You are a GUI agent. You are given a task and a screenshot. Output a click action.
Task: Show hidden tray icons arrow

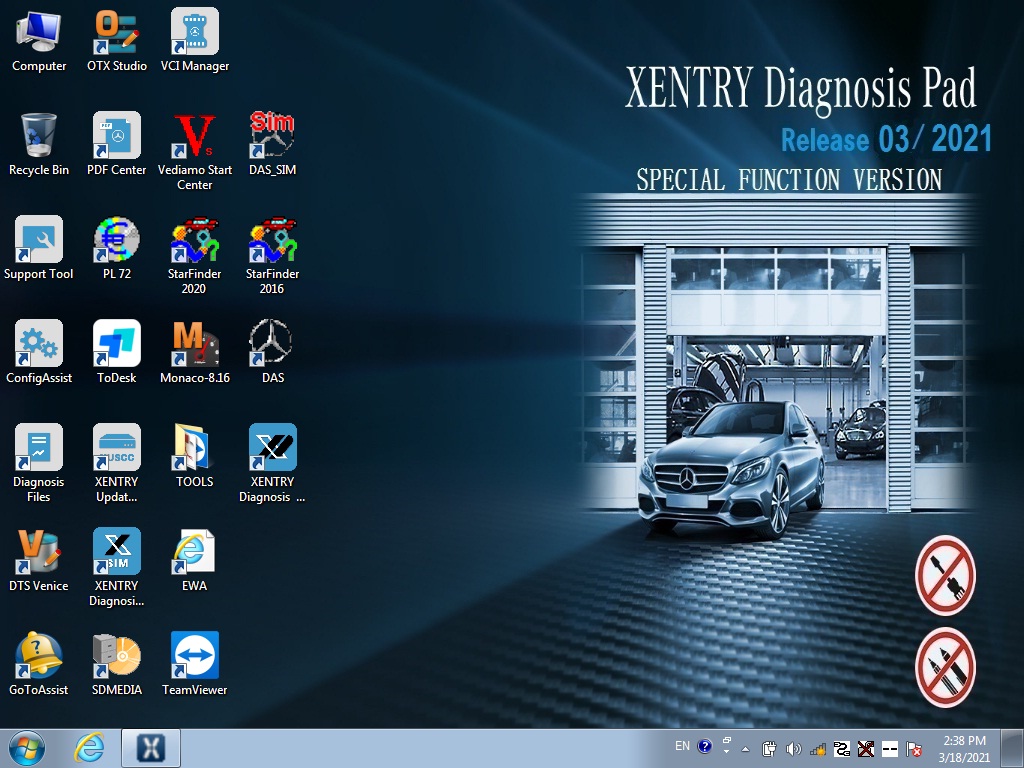[x=746, y=749]
